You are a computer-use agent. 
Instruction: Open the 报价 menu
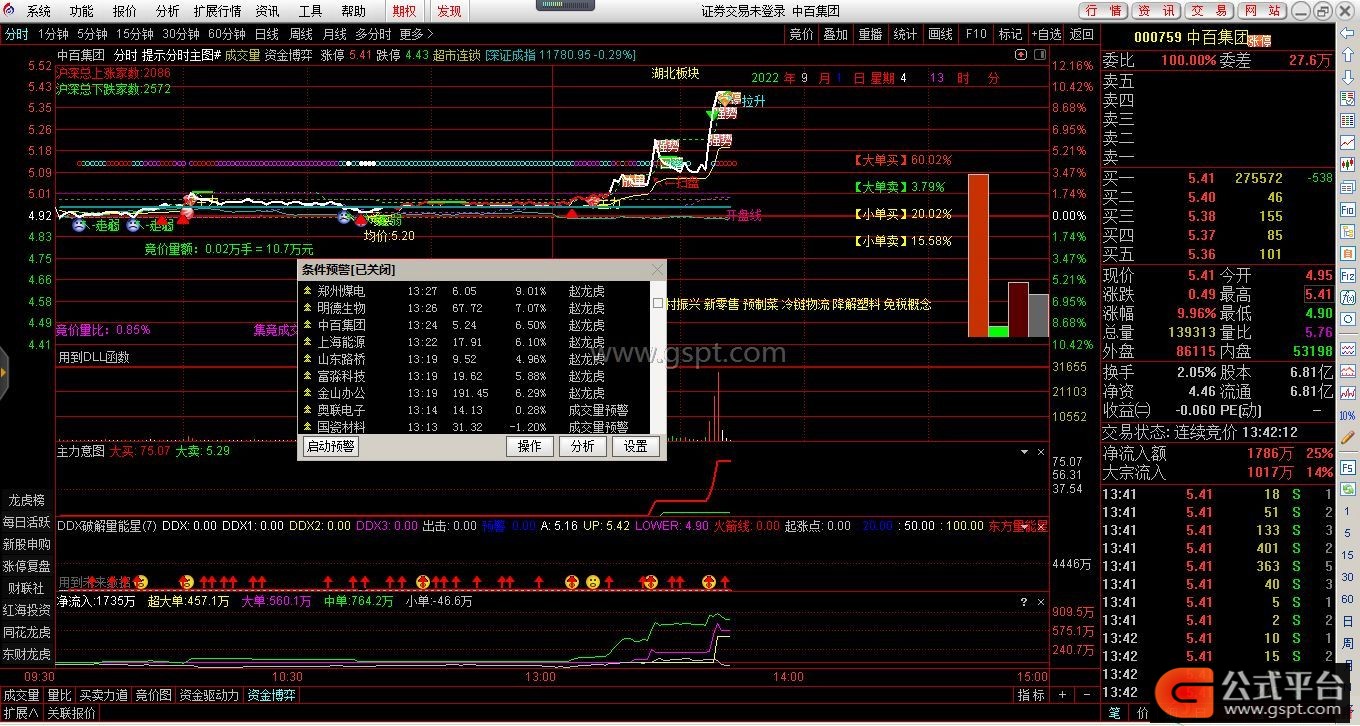(x=125, y=11)
